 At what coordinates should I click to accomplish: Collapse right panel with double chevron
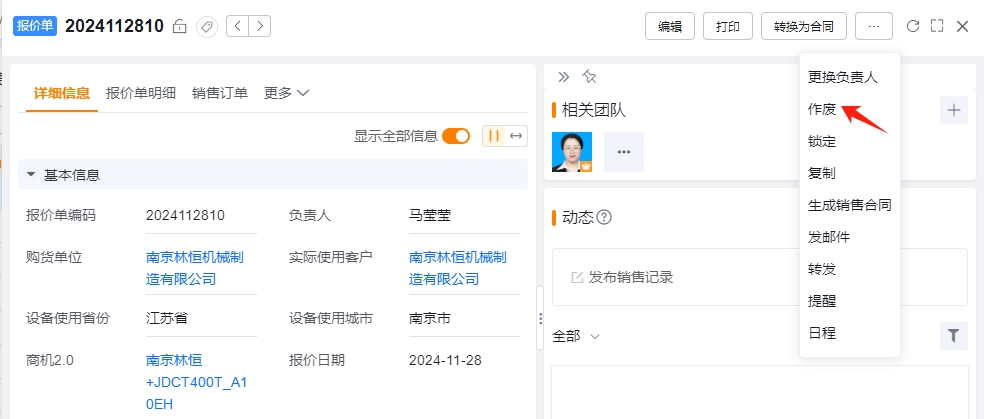pyautogui.click(x=564, y=77)
